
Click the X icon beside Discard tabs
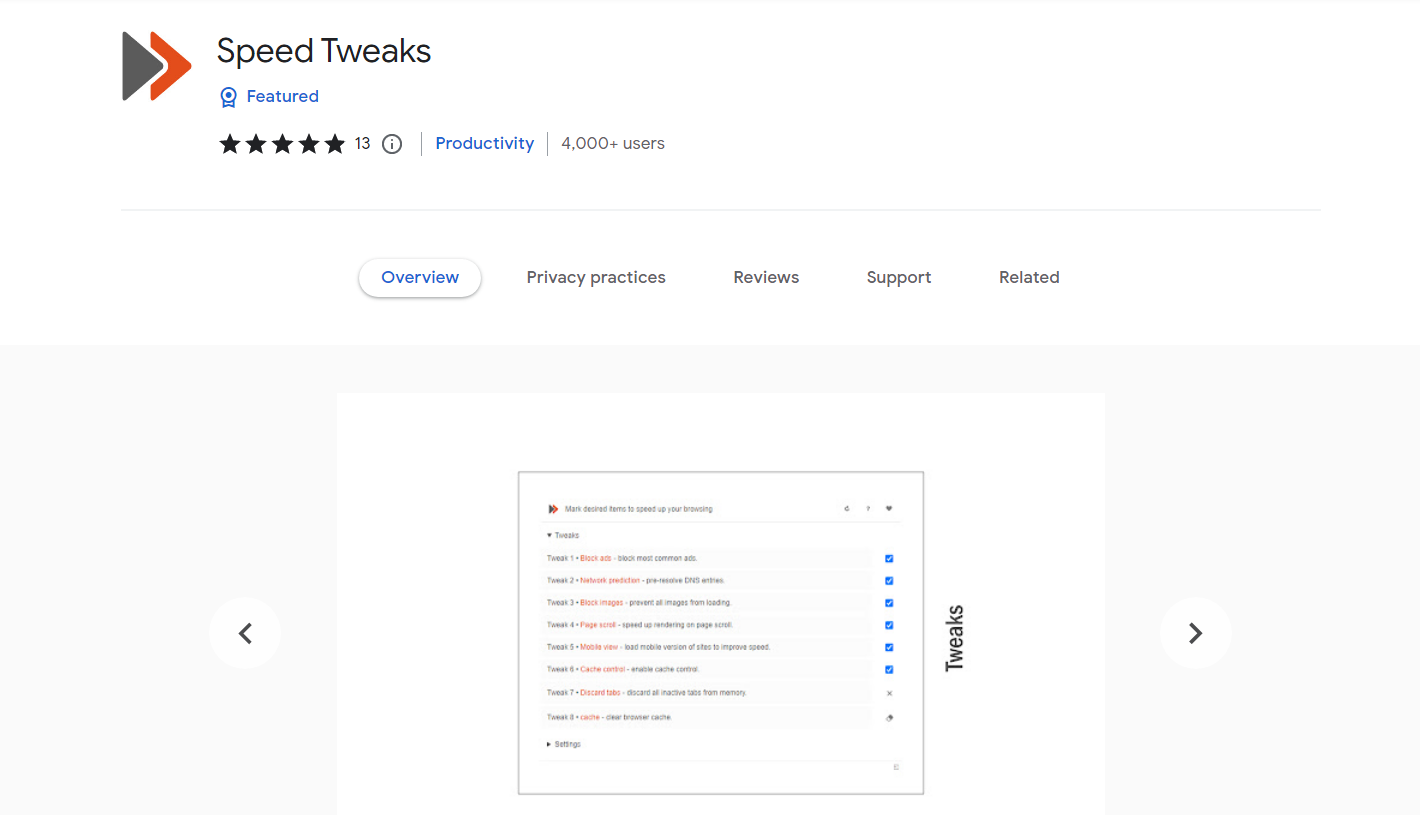point(889,693)
